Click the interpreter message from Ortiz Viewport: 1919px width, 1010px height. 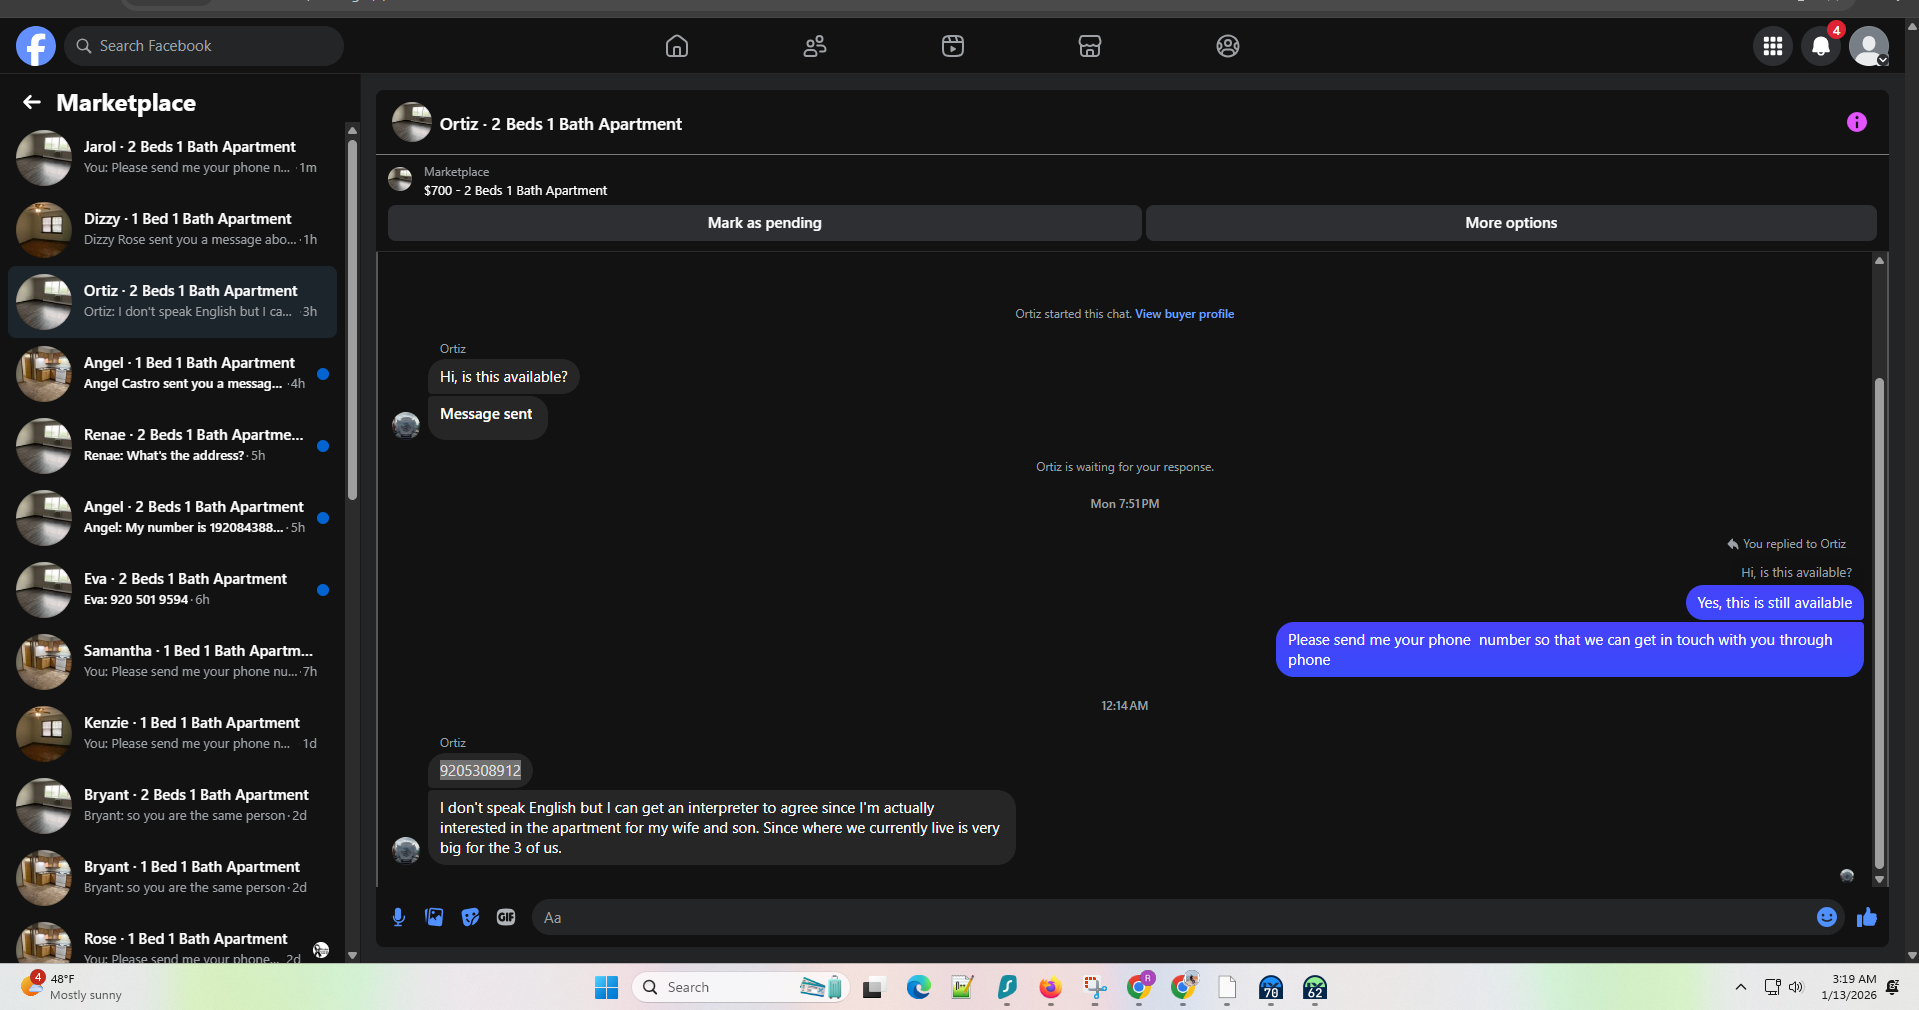click(x=721, y=828)
